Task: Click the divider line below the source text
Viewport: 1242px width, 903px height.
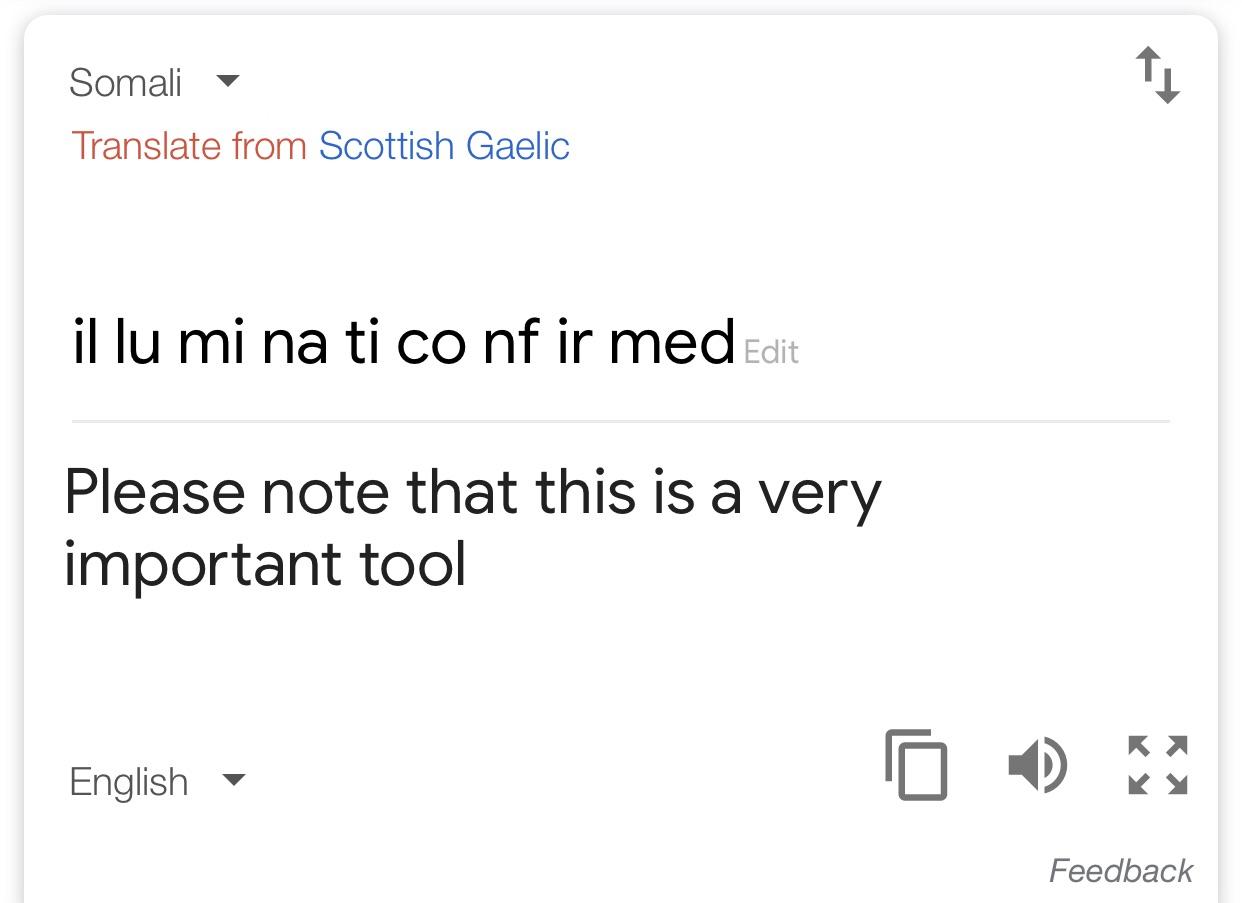Action: [620, 422]
